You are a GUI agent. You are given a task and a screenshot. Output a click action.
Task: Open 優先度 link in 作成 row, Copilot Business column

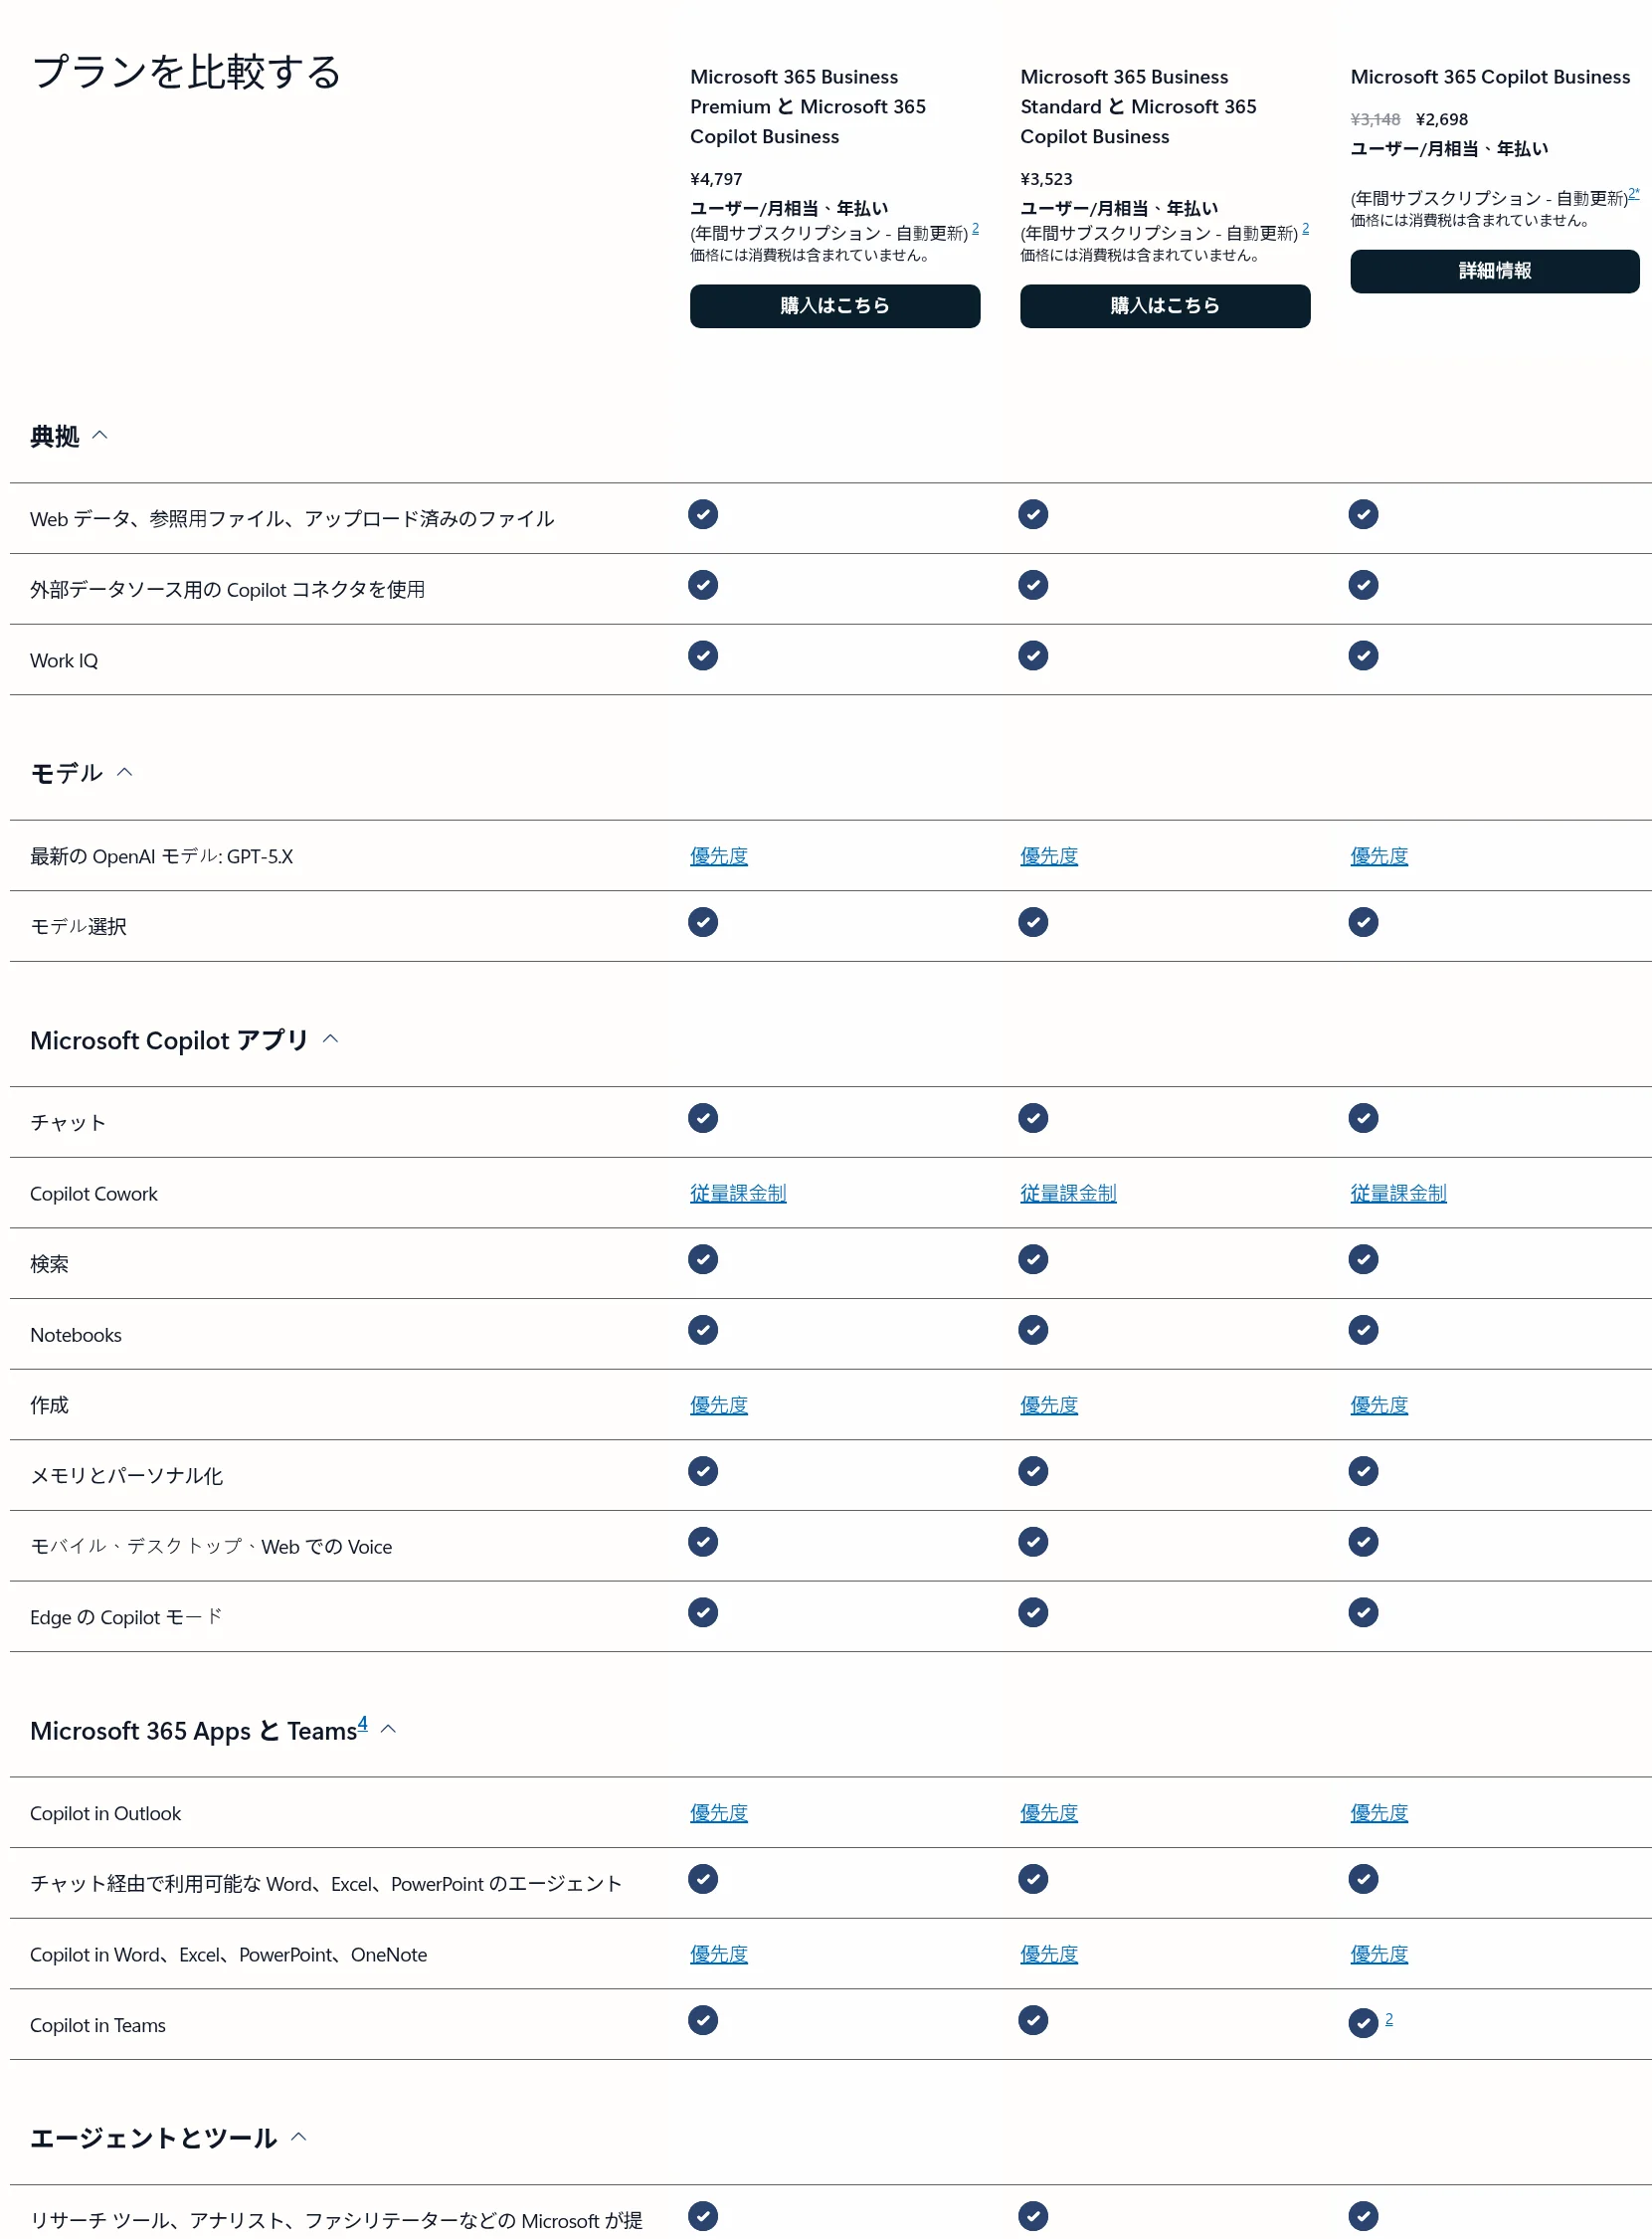1379,1405
